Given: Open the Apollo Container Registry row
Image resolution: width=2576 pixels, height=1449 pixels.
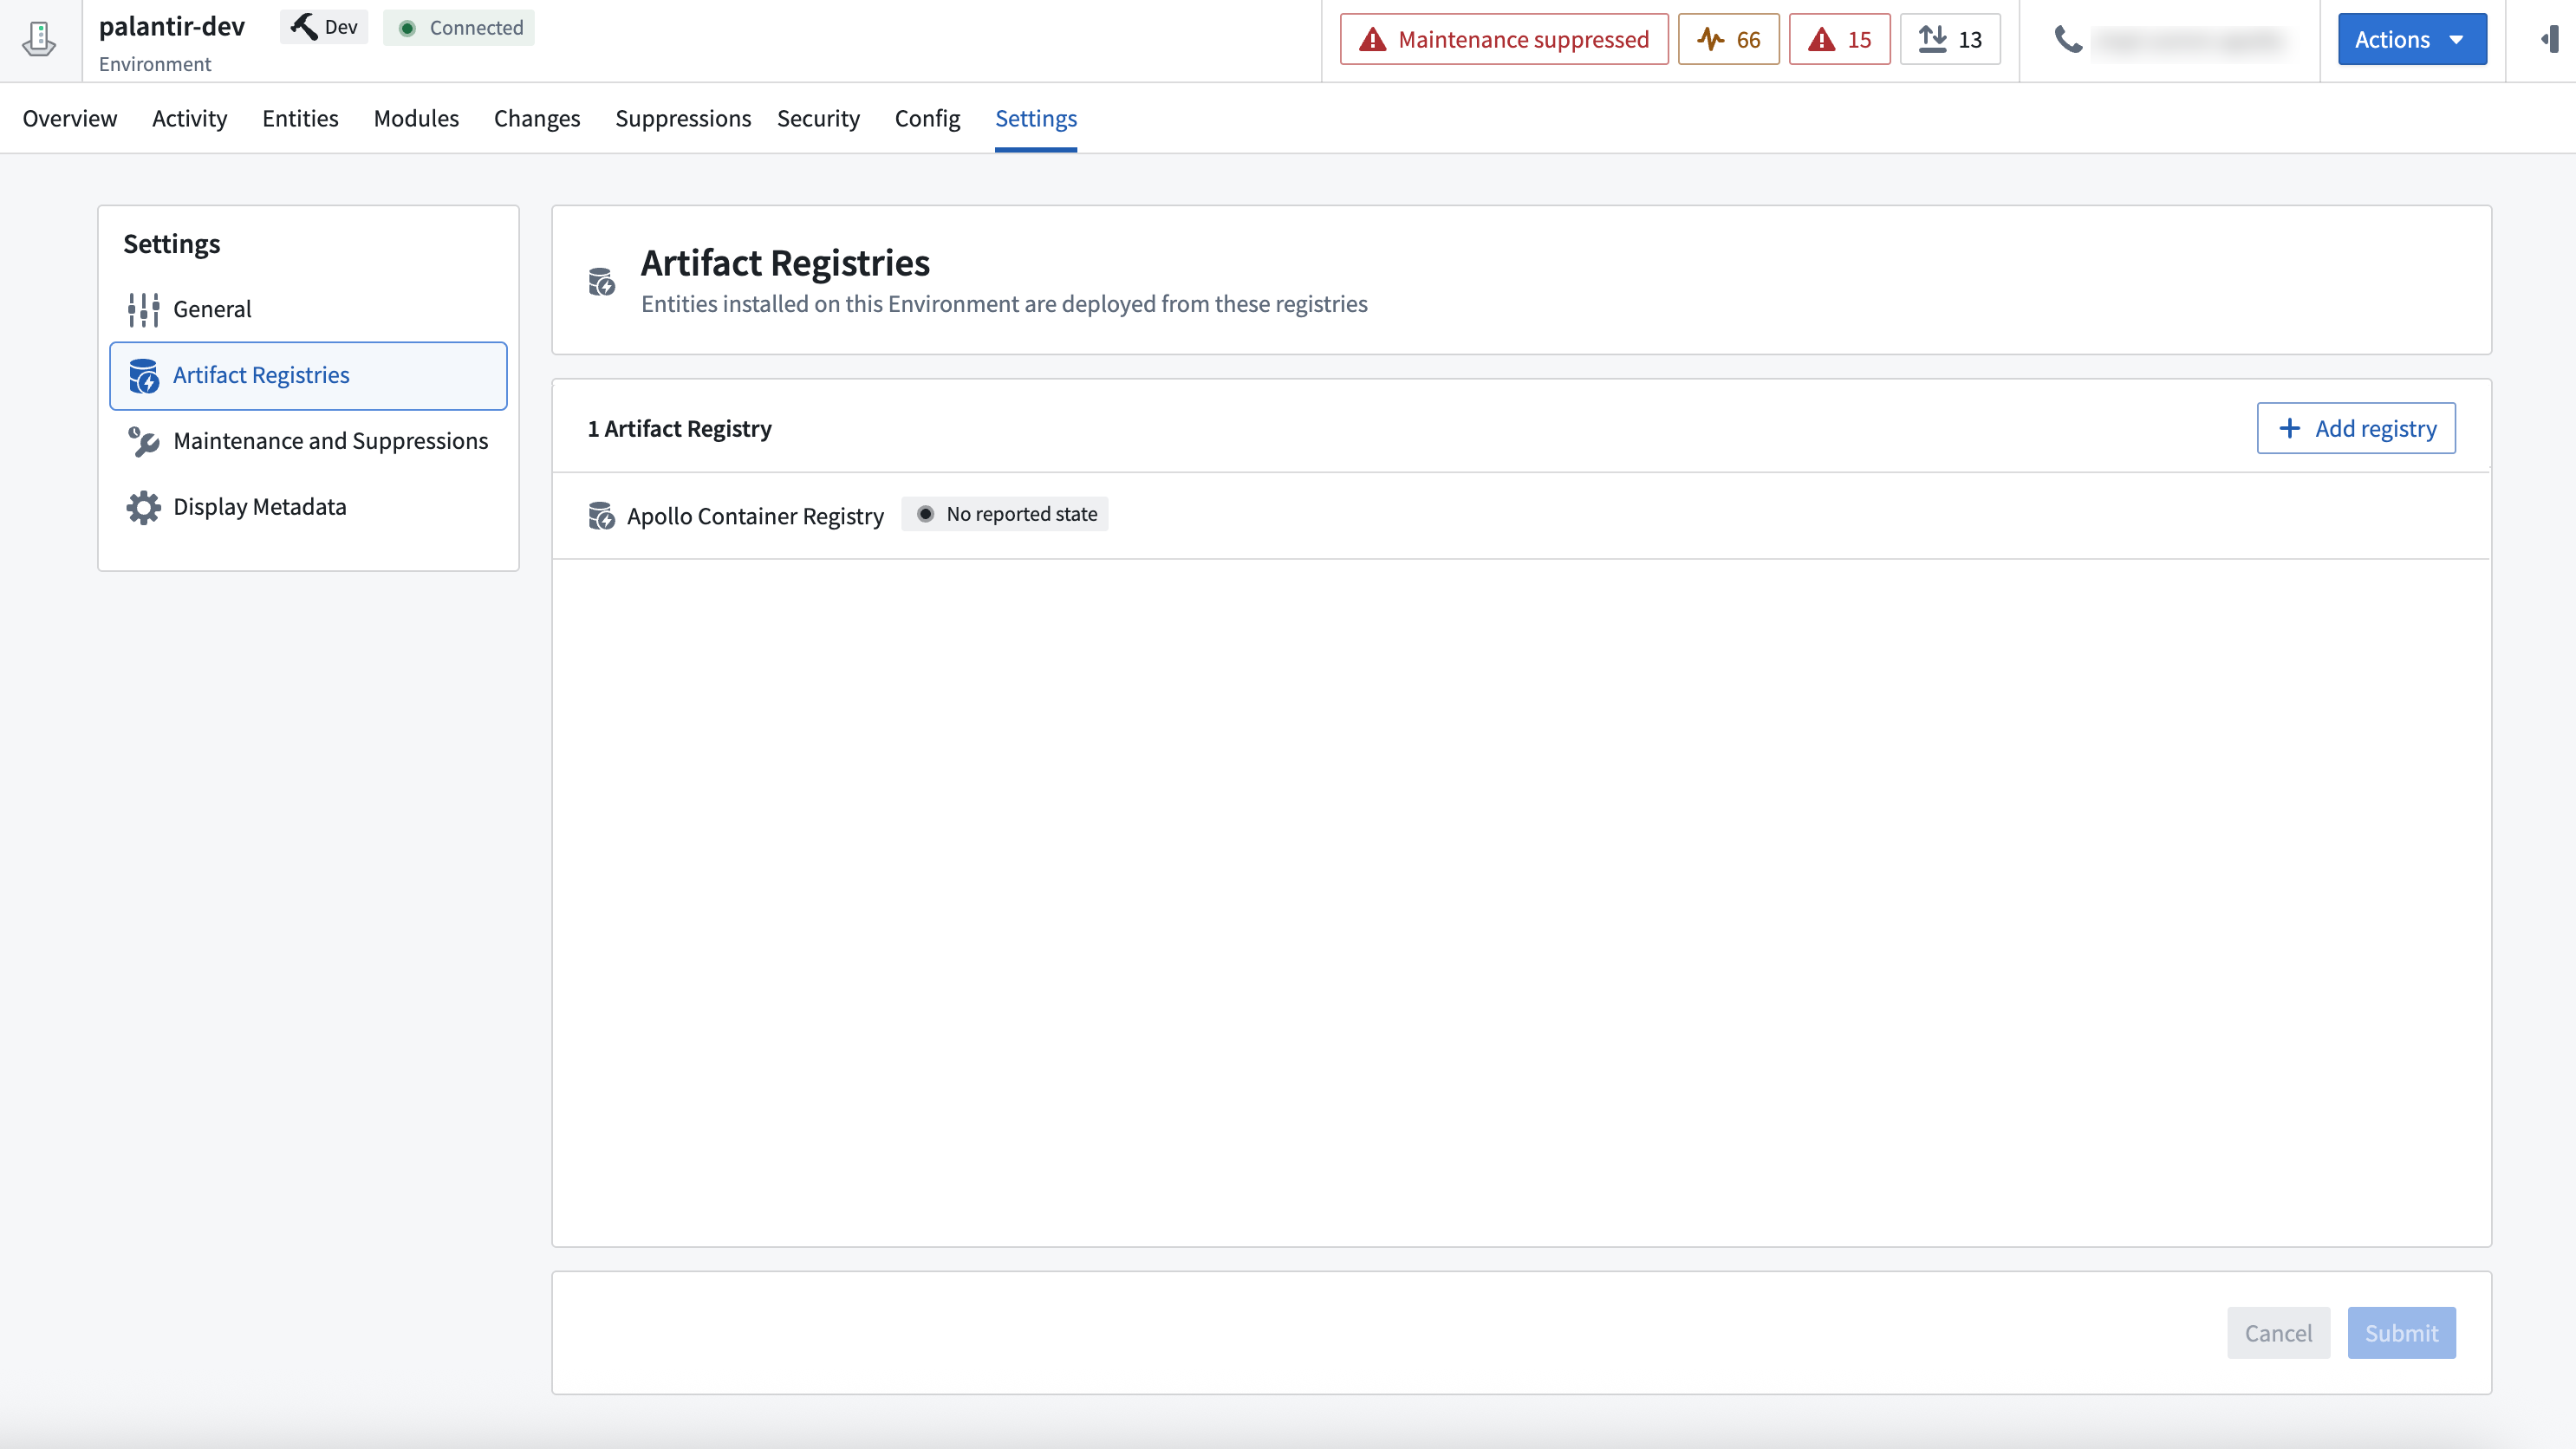Looking at the screenshot, I should tap(754, 515).
